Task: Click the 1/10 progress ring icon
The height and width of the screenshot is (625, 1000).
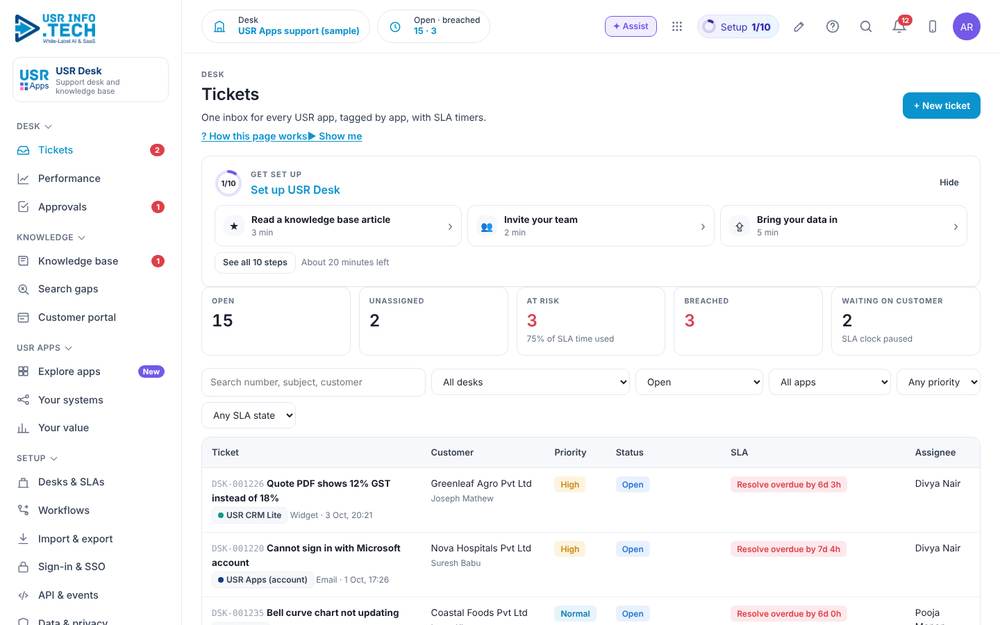Action: pos(228,183)
